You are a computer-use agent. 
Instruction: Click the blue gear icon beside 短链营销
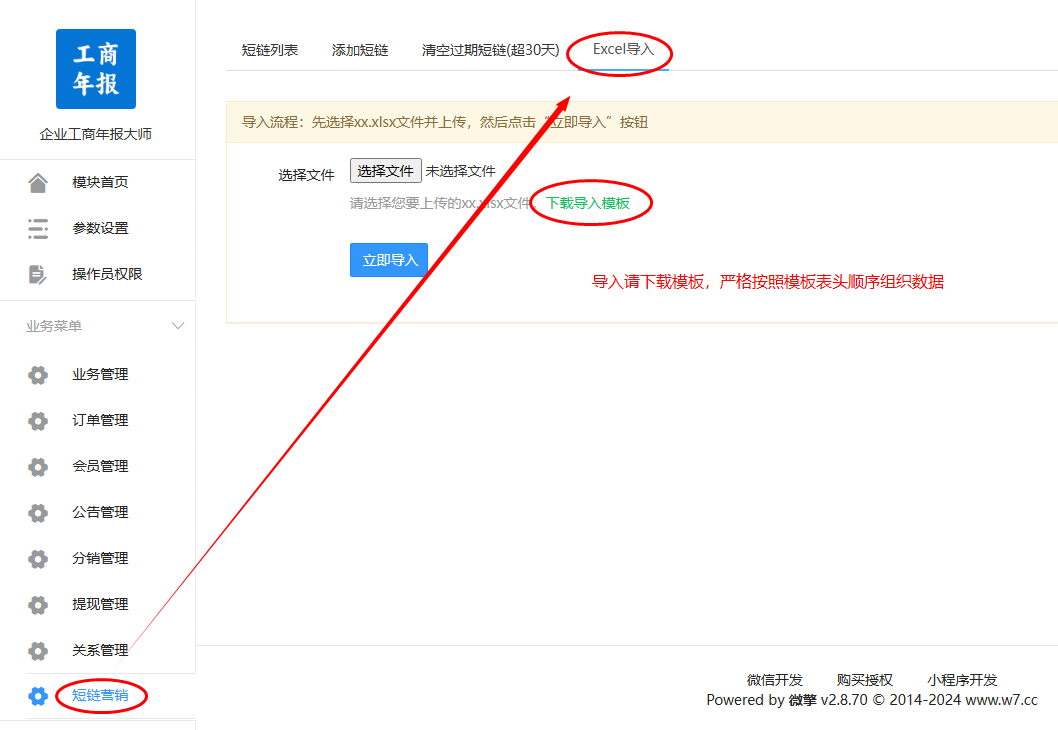tap(38, 696)
